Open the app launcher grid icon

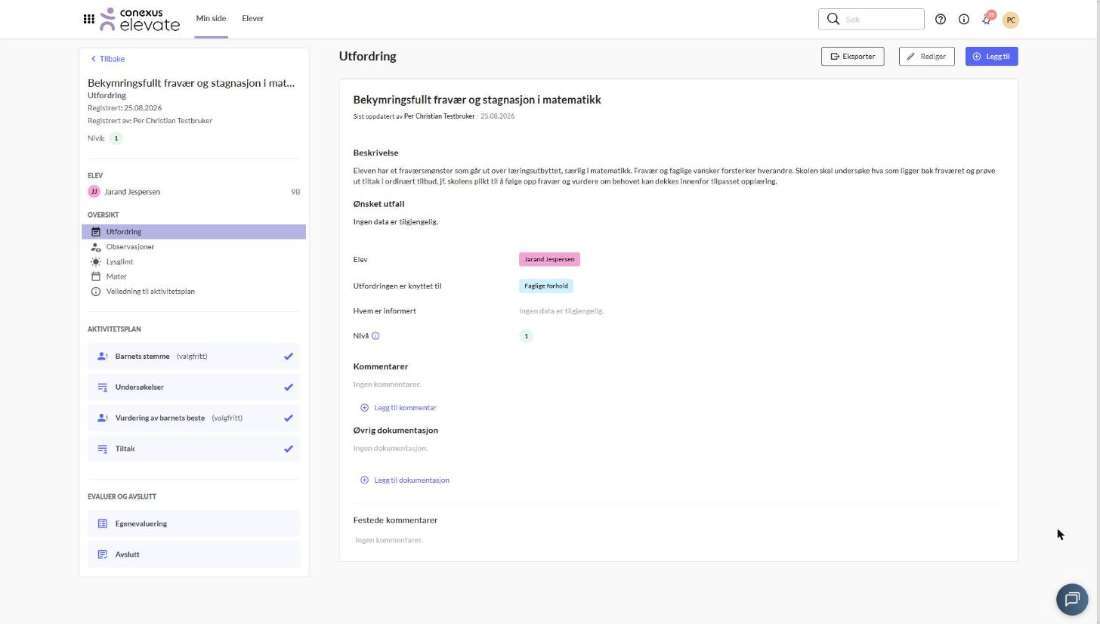pos(89,19)
